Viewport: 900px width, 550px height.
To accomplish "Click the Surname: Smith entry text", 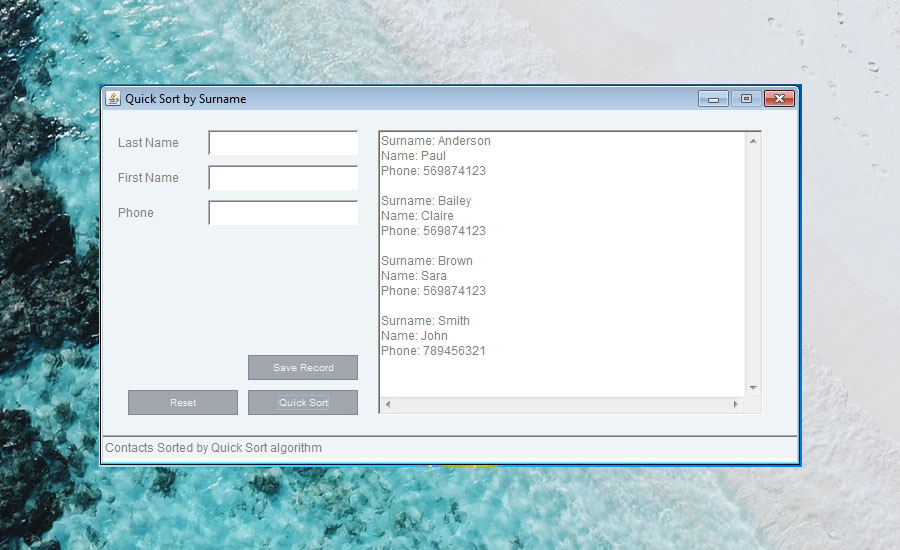I will coord(425,321).
